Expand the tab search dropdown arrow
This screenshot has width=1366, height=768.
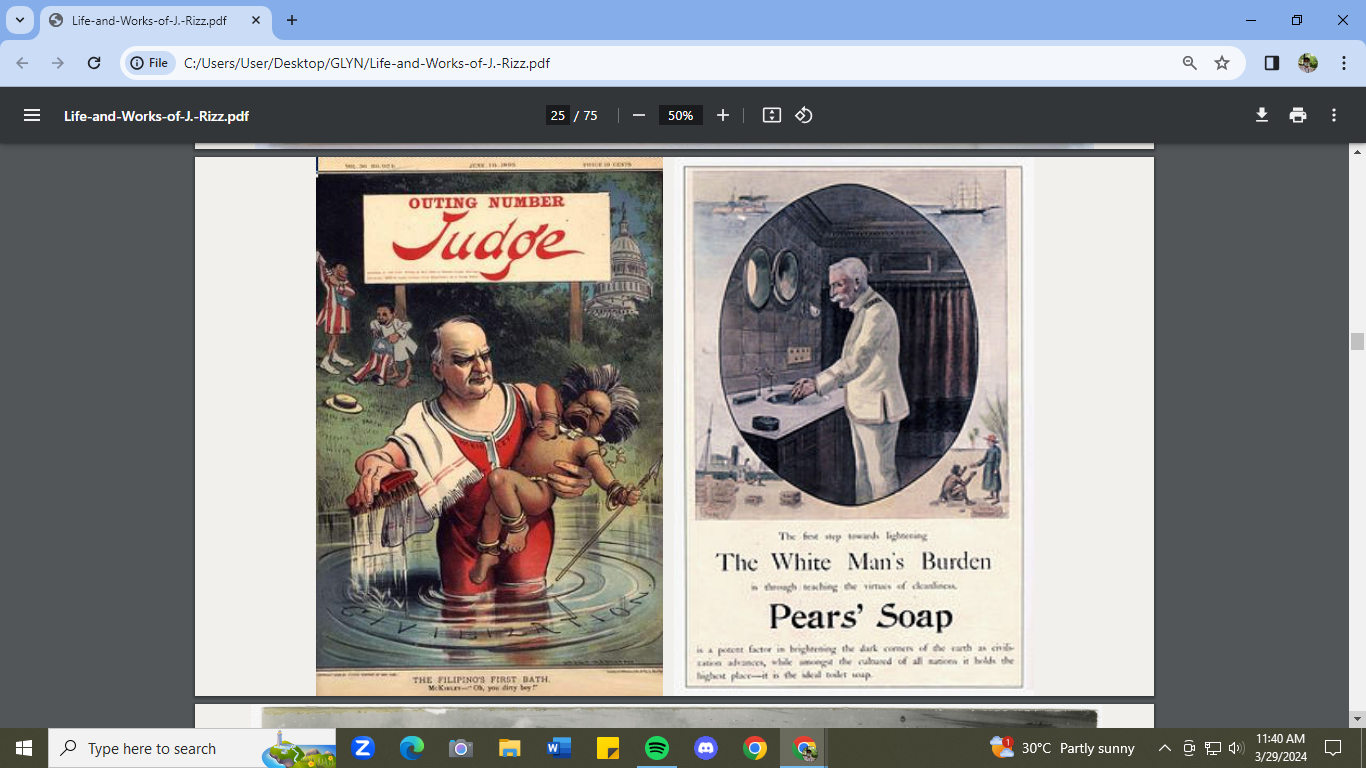[x=20, y=20]
